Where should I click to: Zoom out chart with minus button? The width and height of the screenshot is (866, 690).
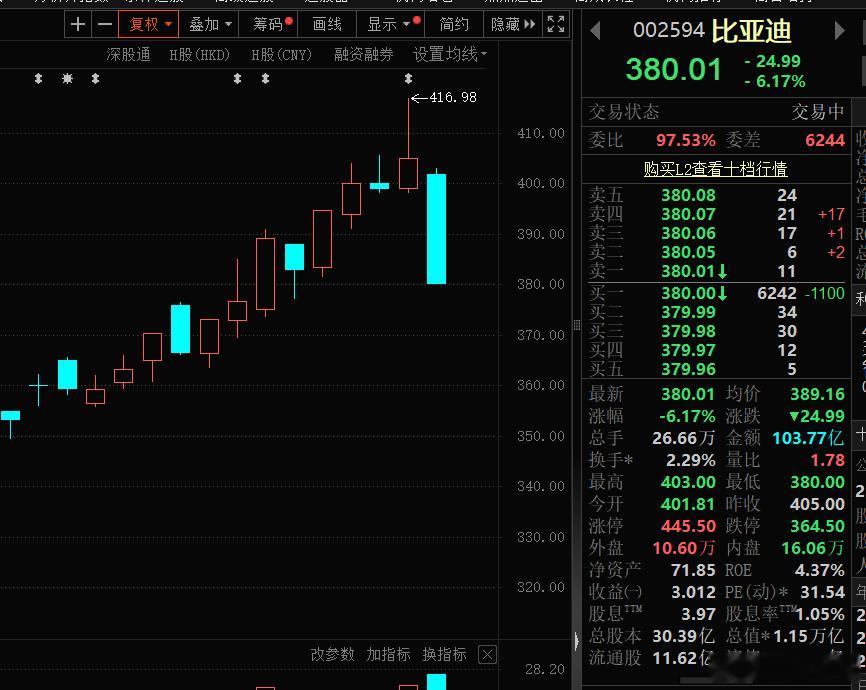[x=104, y=24]
